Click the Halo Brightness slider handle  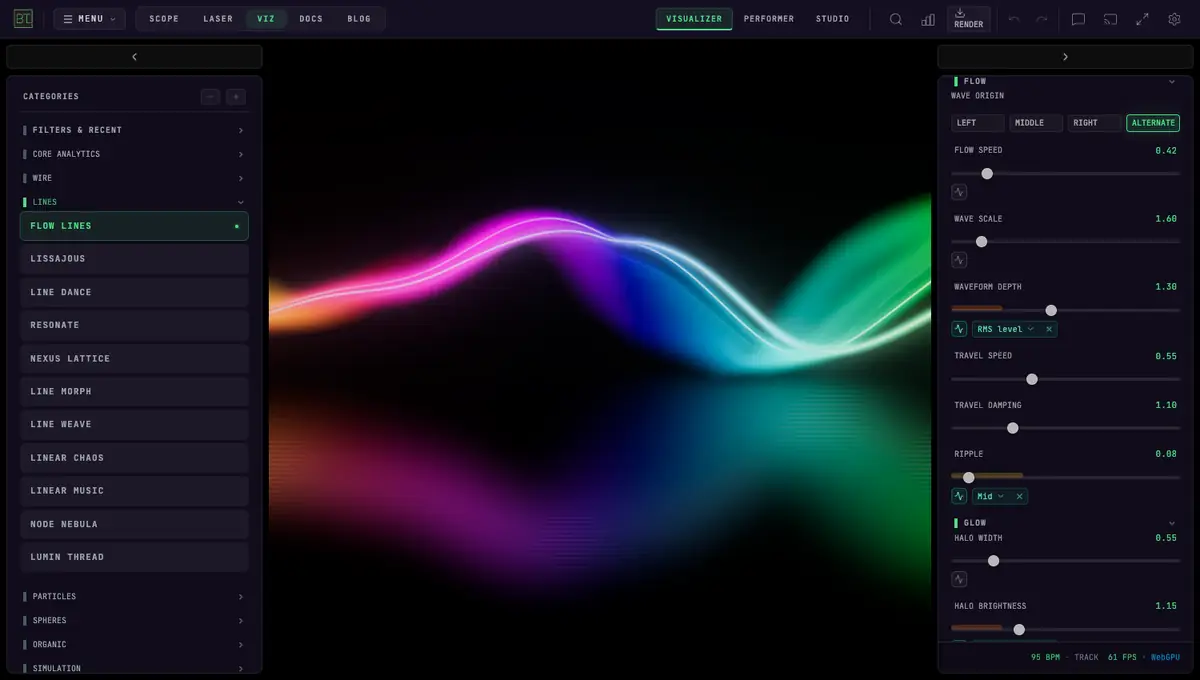coord(1019,629)
